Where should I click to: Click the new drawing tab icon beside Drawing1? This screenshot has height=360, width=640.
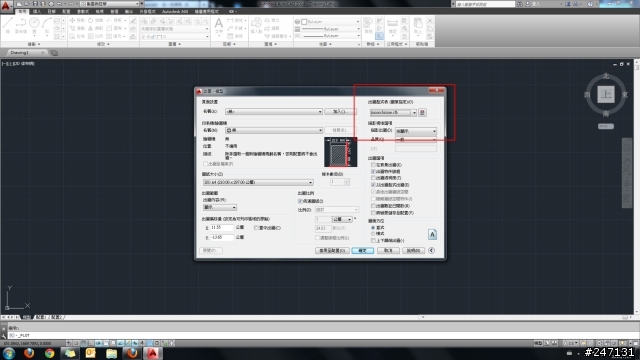pos(54,53)
